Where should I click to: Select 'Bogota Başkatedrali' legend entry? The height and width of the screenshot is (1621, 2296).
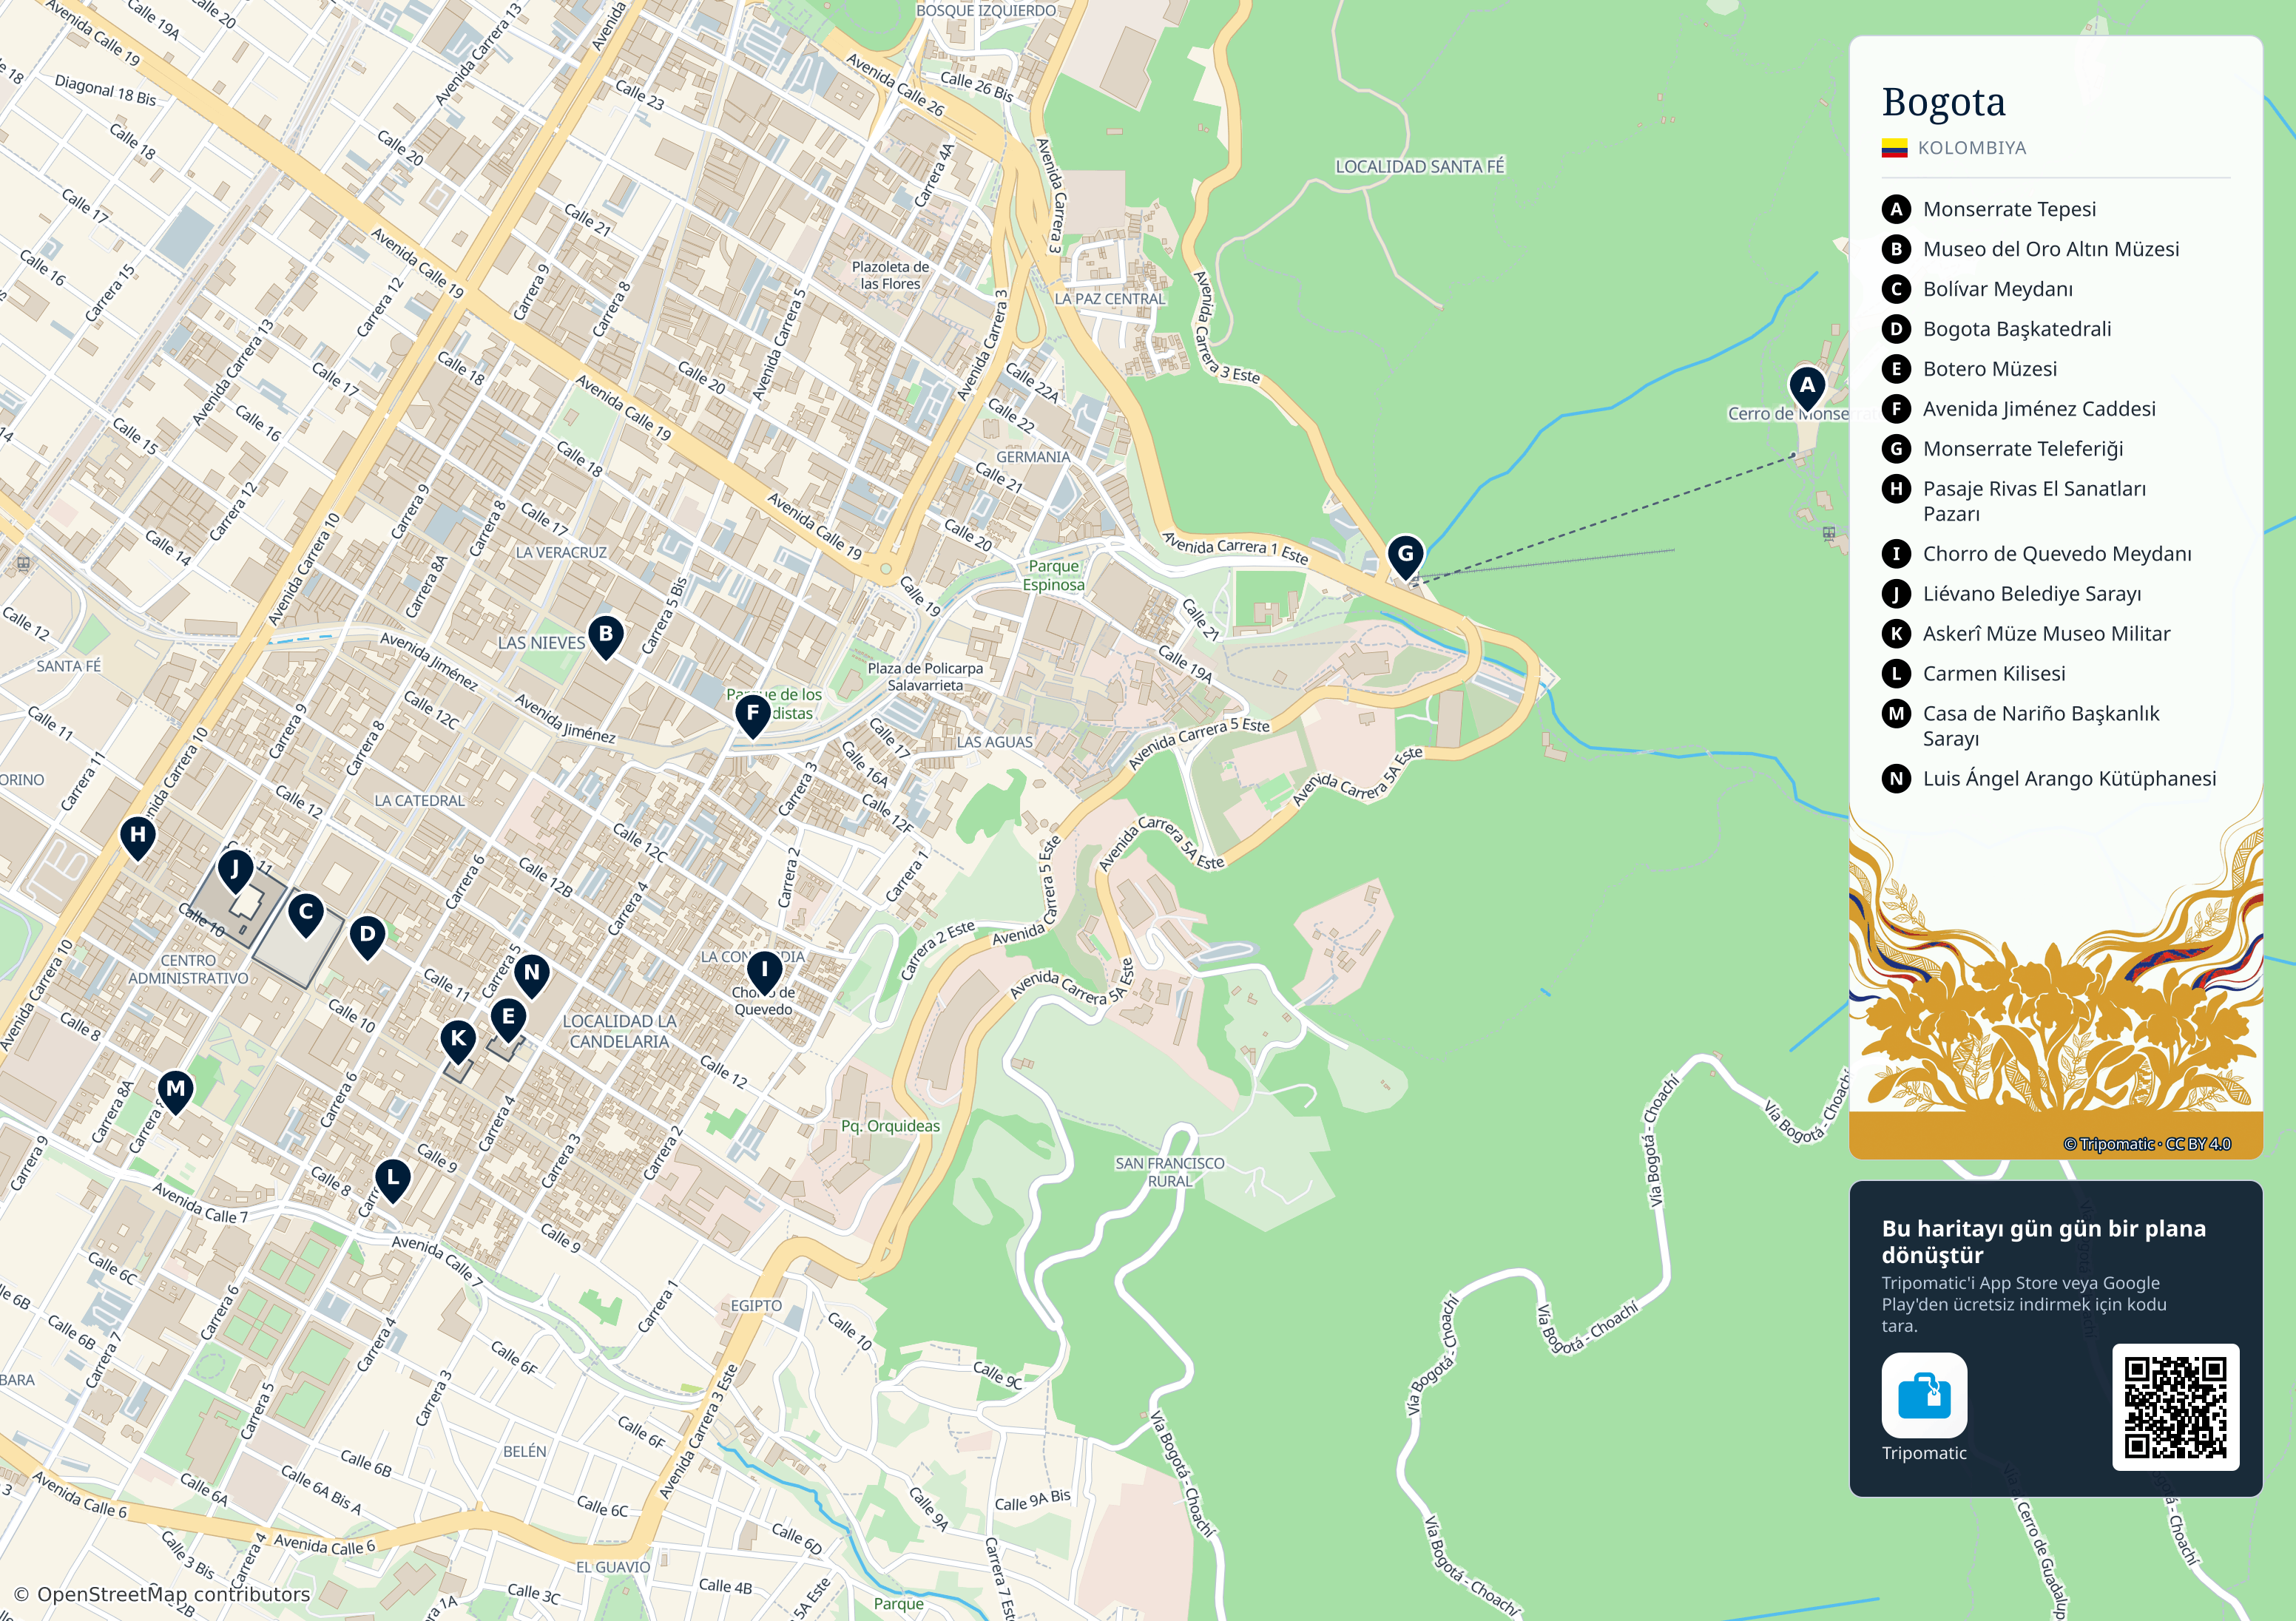tap(2017, 329)
